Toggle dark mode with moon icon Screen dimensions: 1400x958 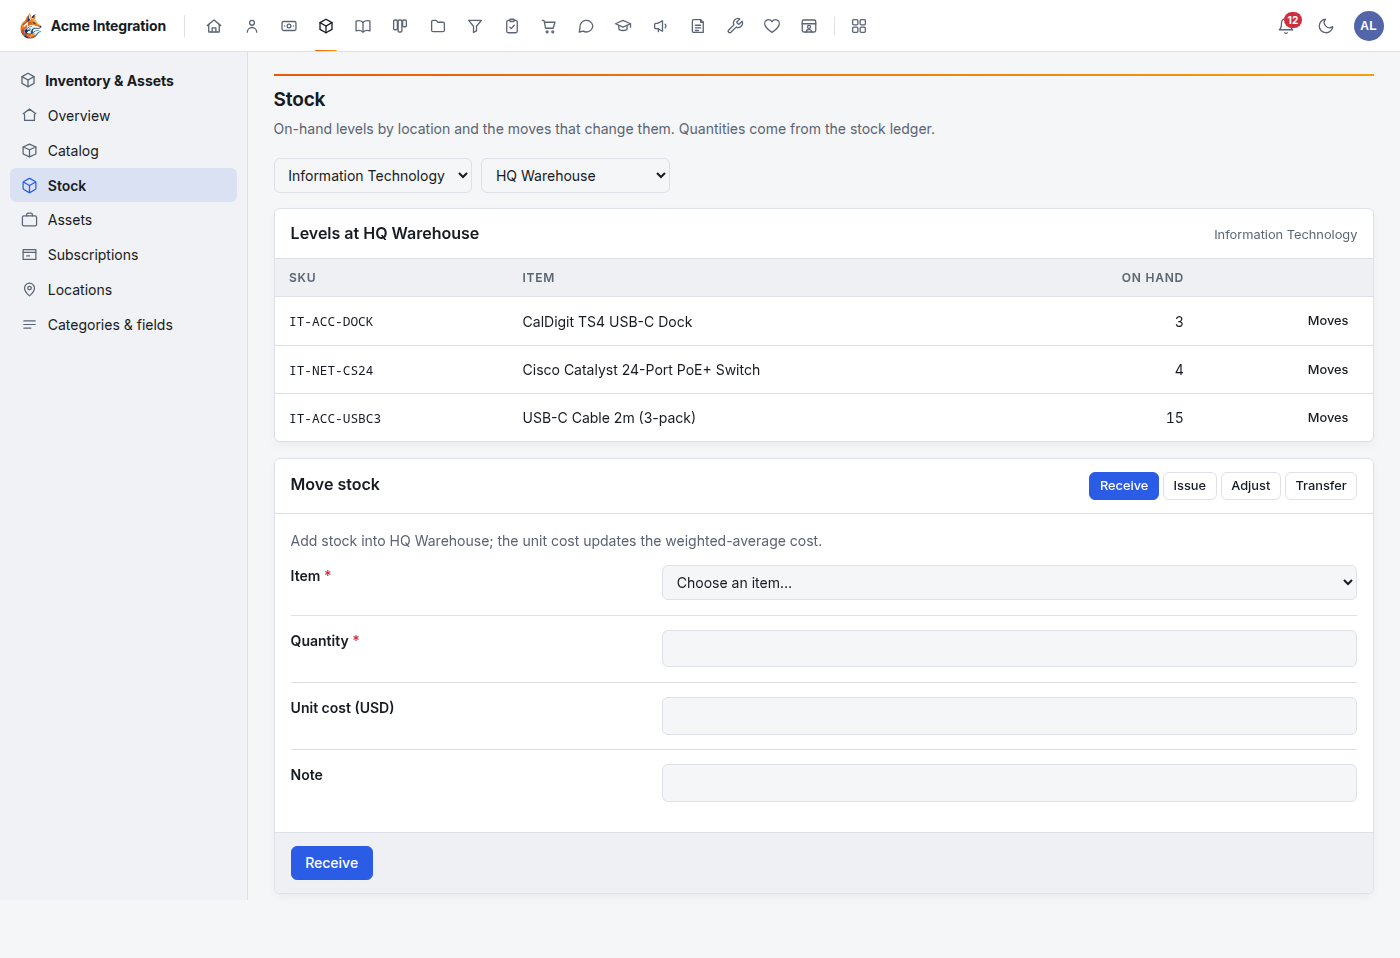click(1326, 26)
